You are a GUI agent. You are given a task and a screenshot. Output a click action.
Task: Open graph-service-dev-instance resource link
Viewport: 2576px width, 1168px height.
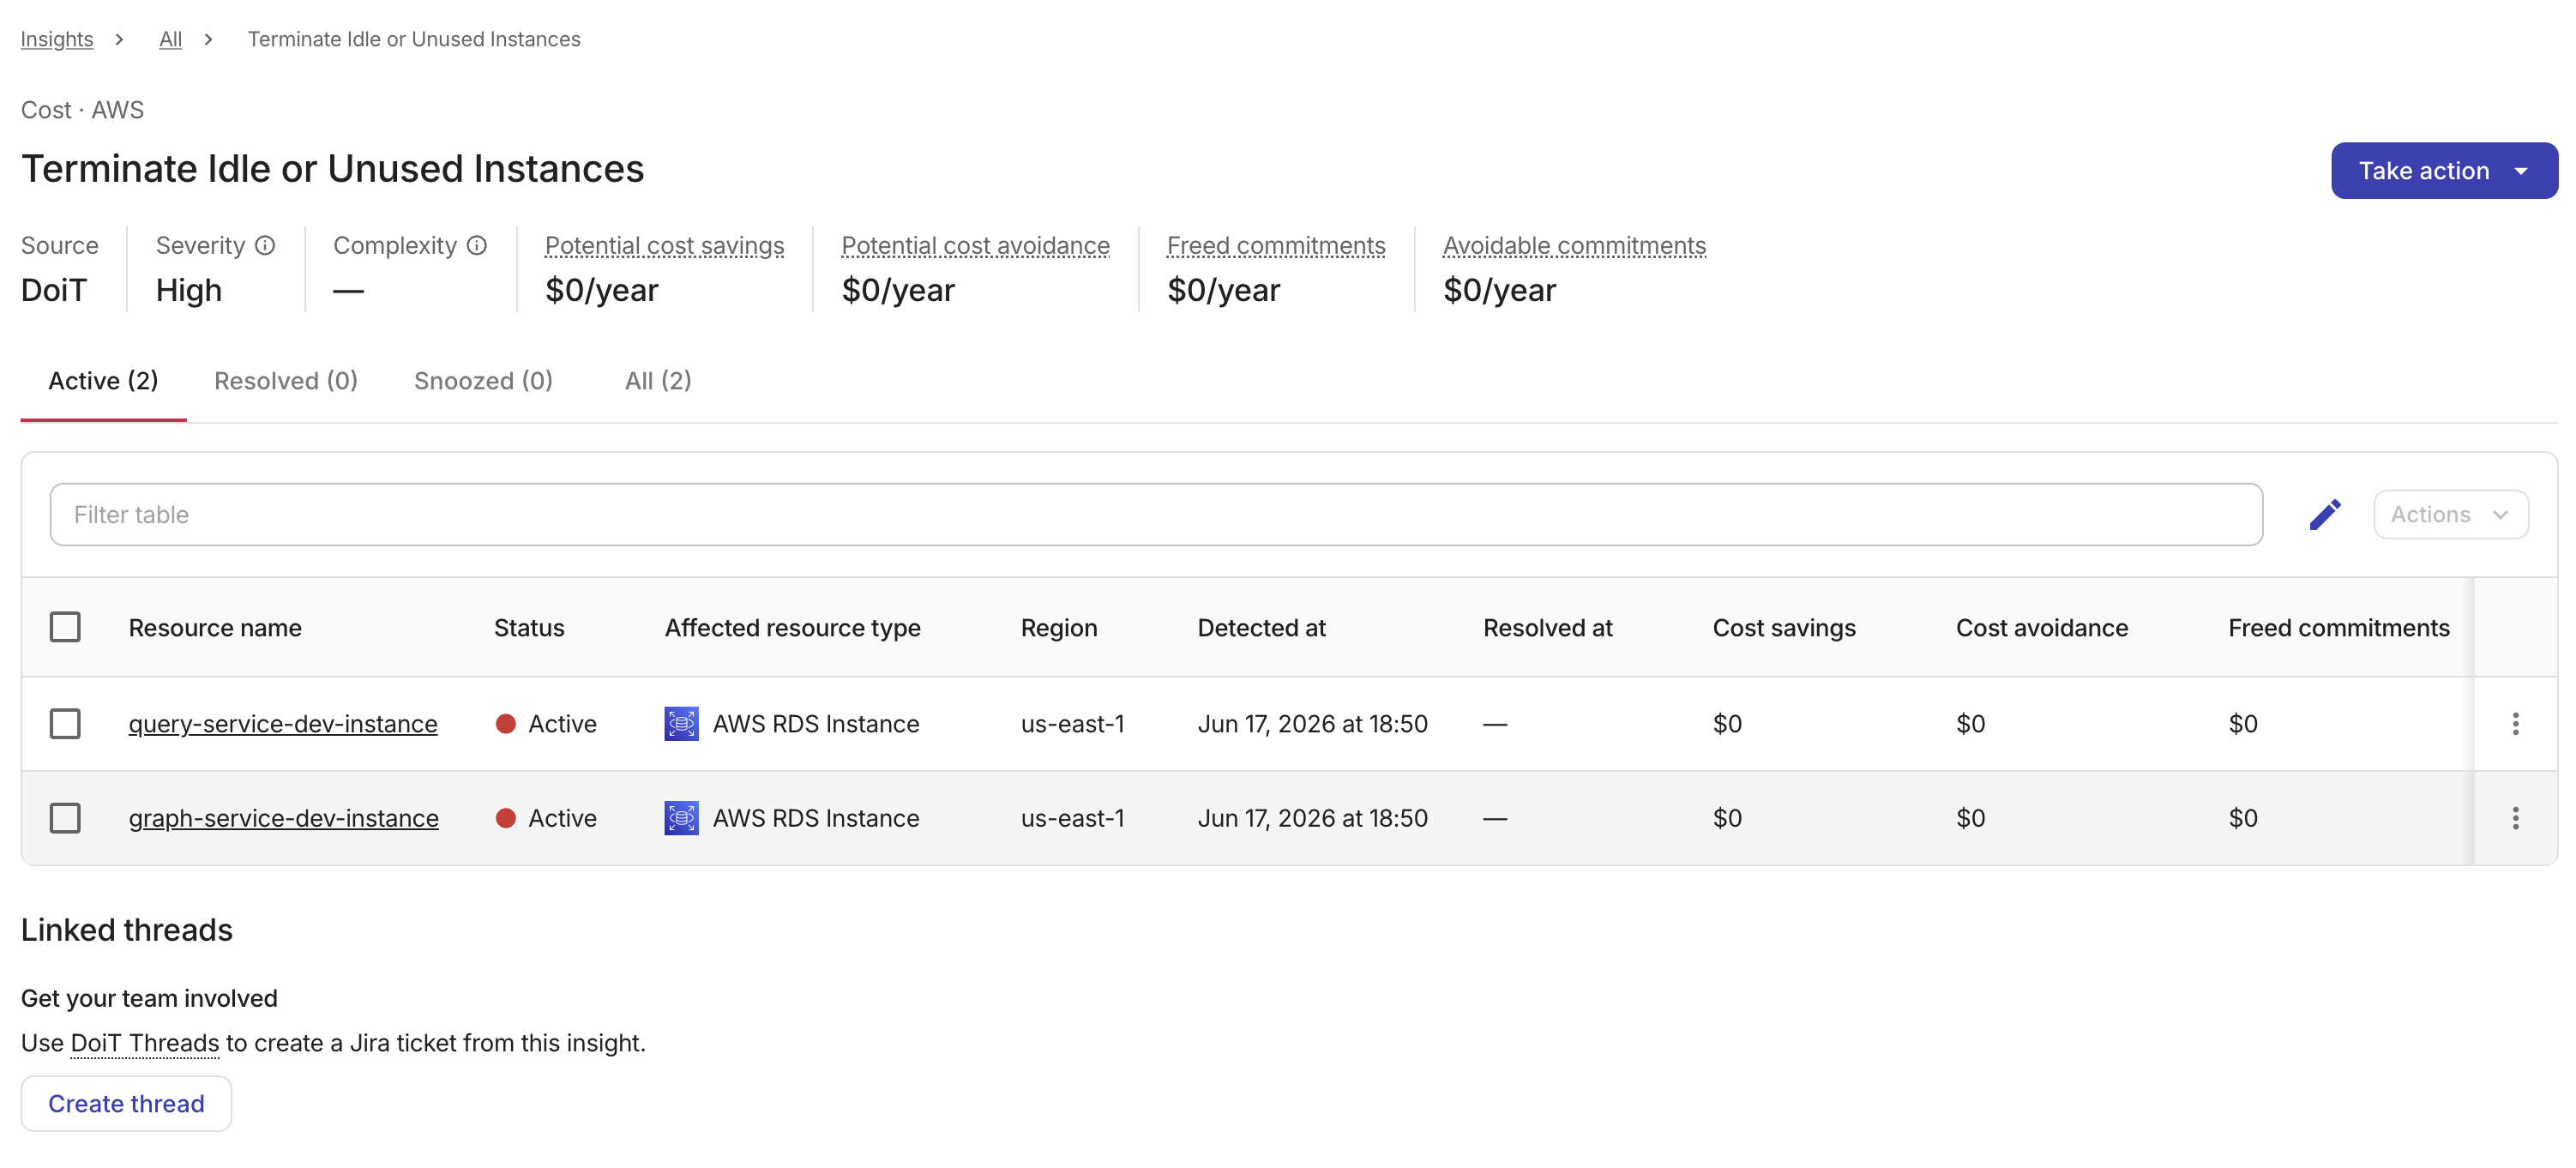tap(283, 818)
